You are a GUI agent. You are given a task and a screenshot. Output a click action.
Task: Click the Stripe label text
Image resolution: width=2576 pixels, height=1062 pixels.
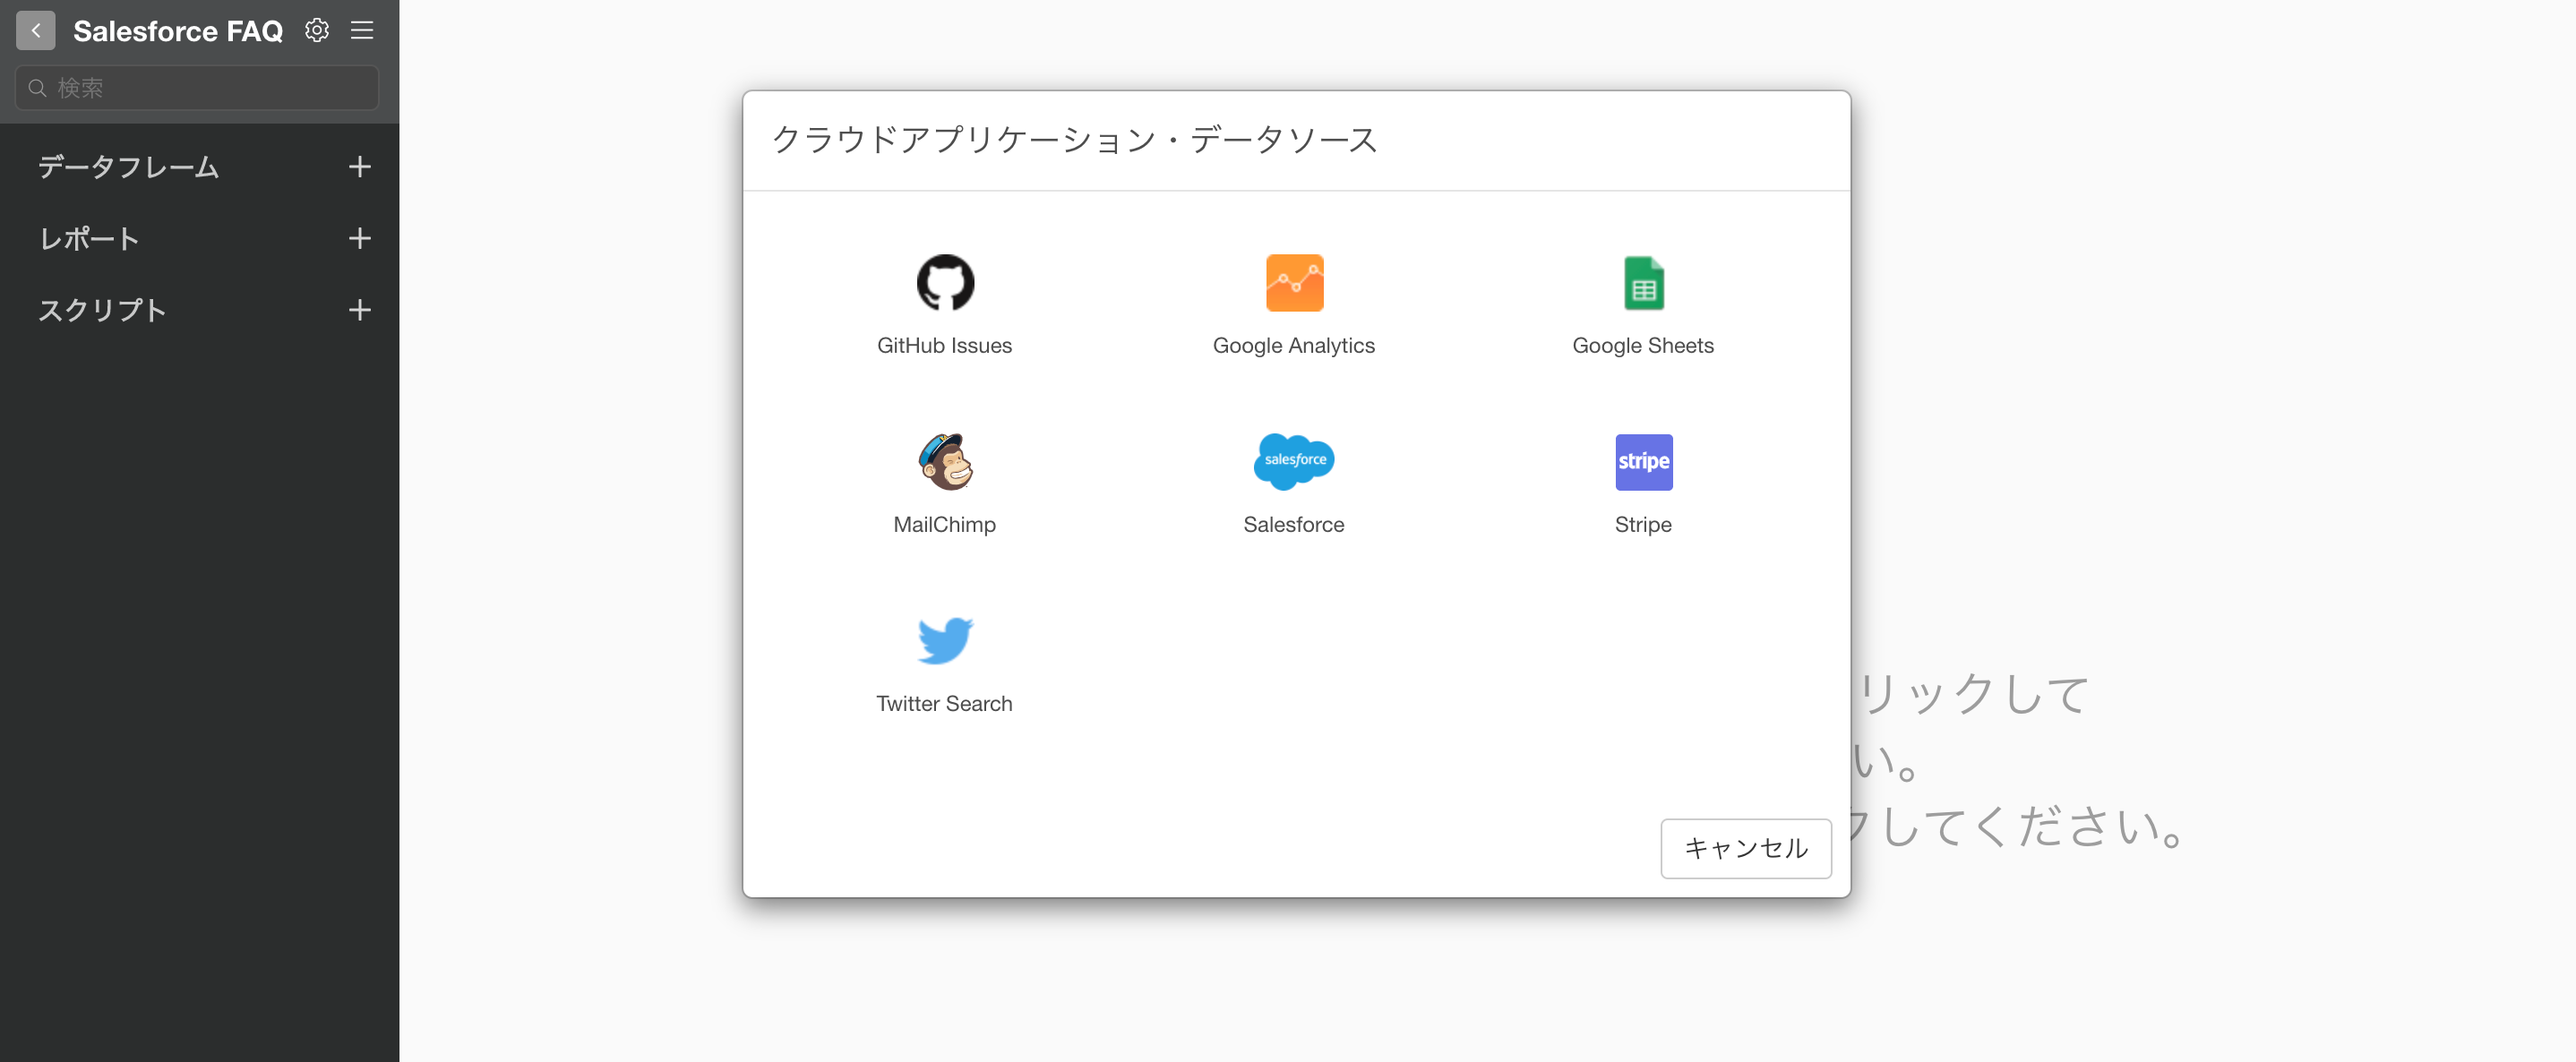pyautogui.click(x=1643, y=525)
